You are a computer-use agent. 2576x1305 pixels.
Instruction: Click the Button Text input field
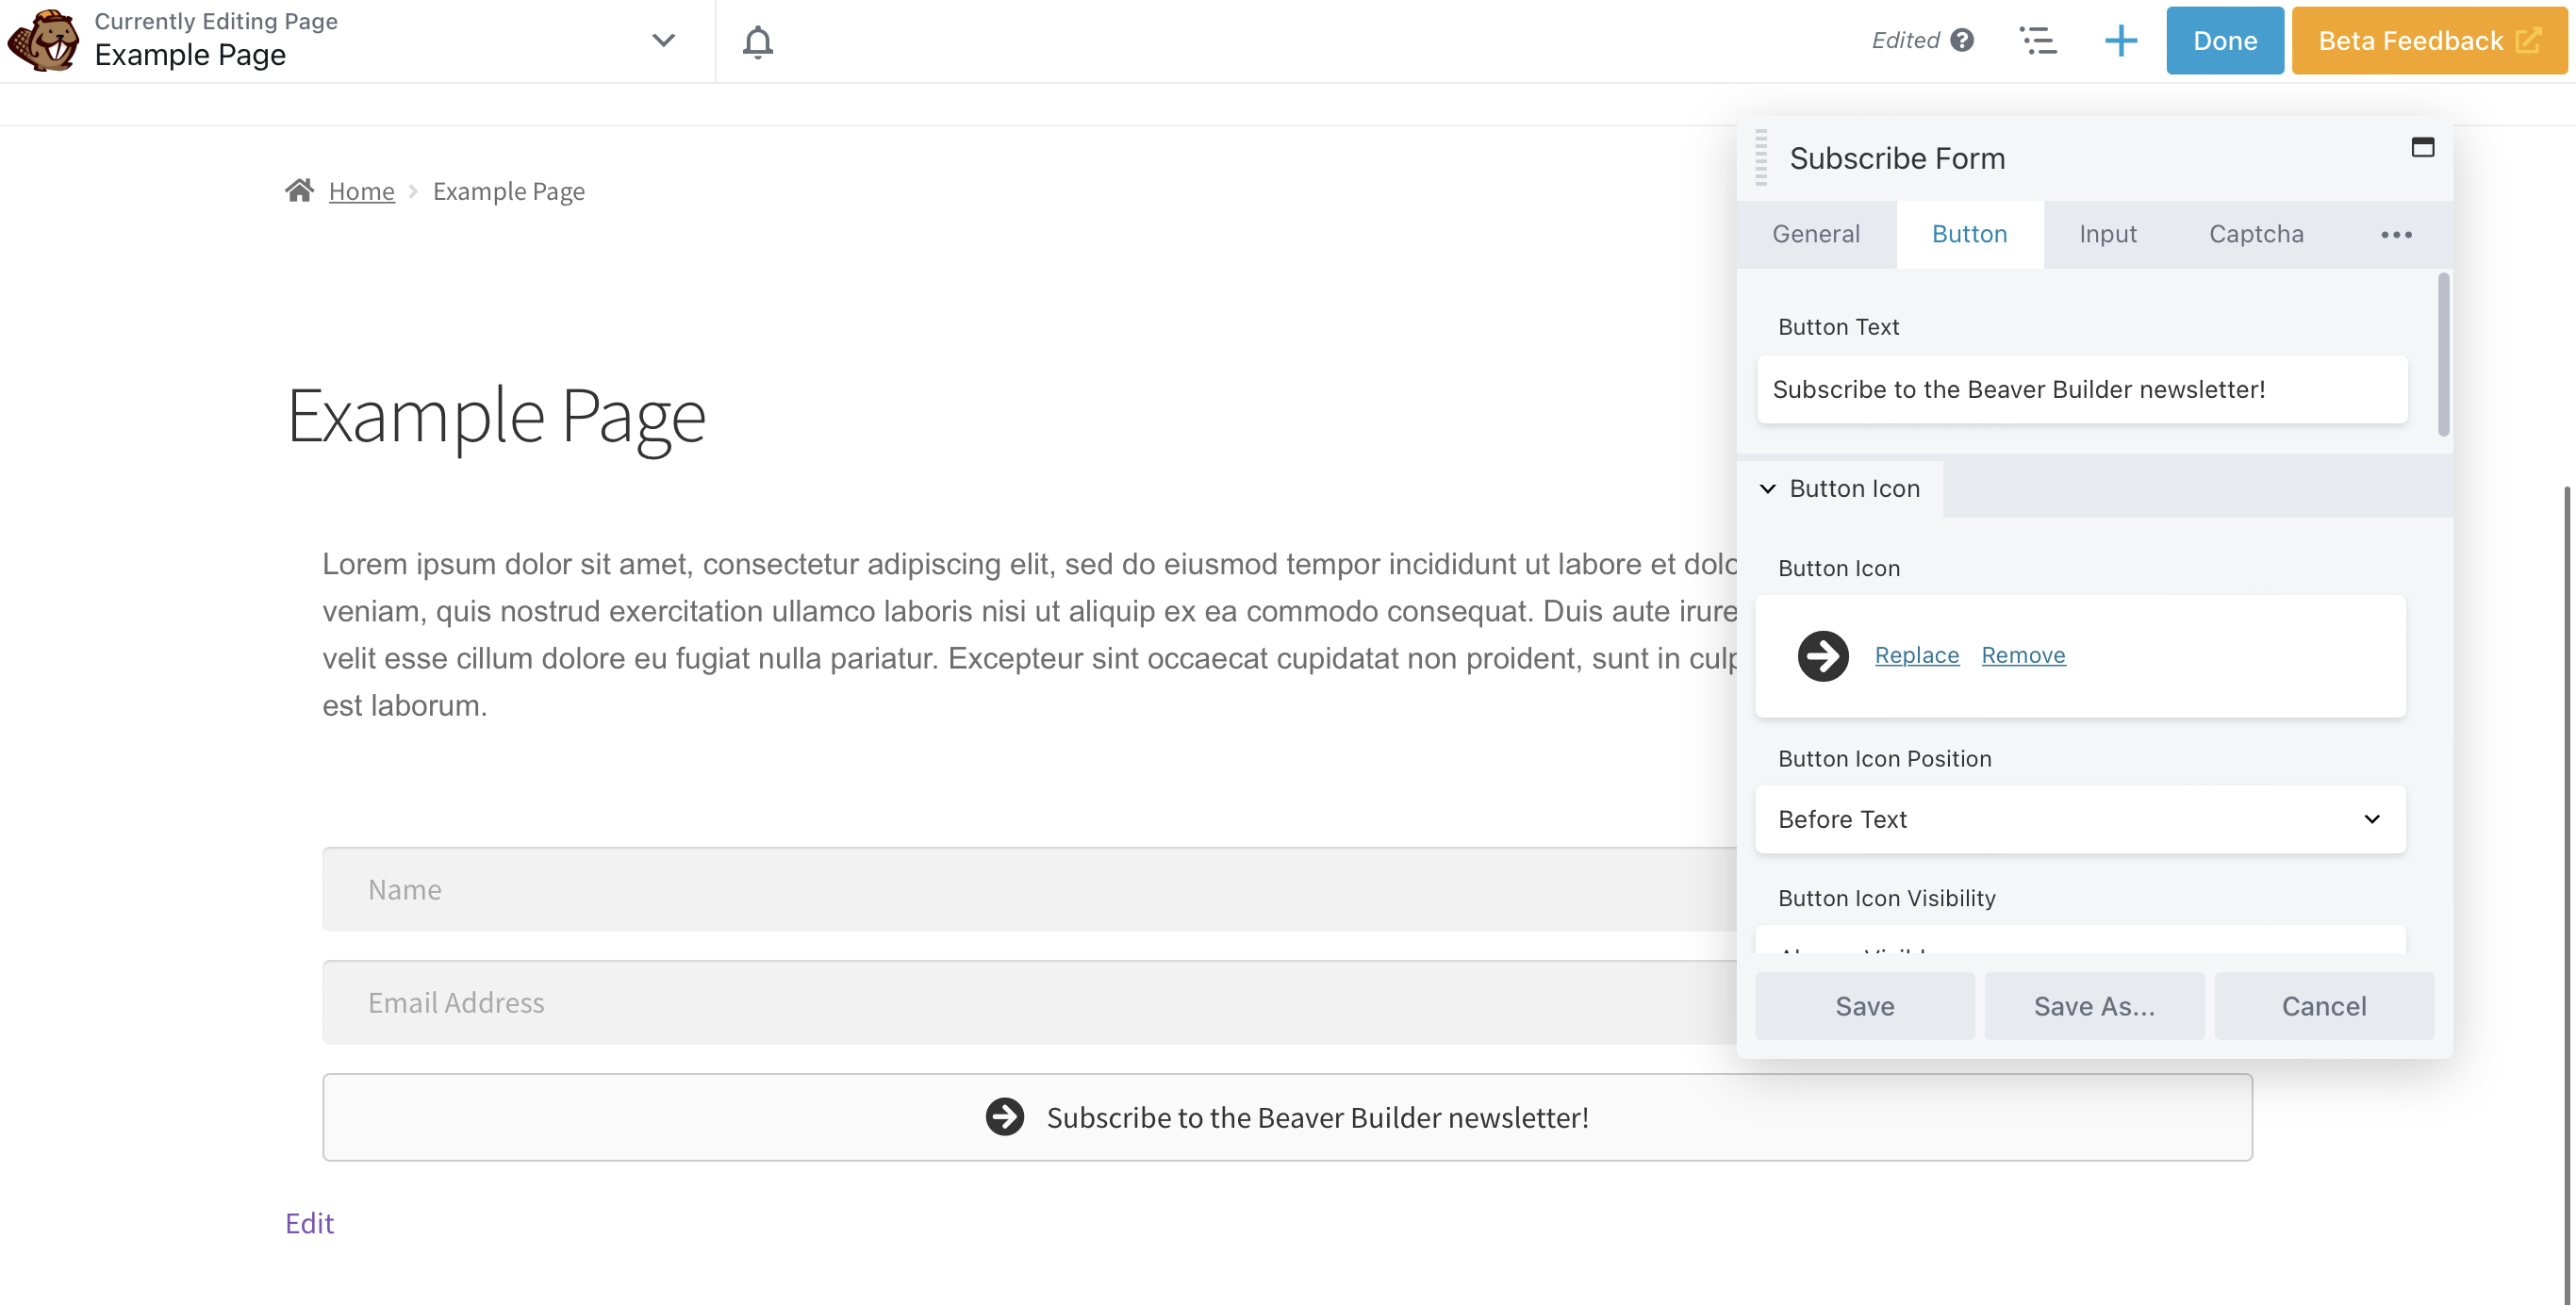click(2081, 389)
